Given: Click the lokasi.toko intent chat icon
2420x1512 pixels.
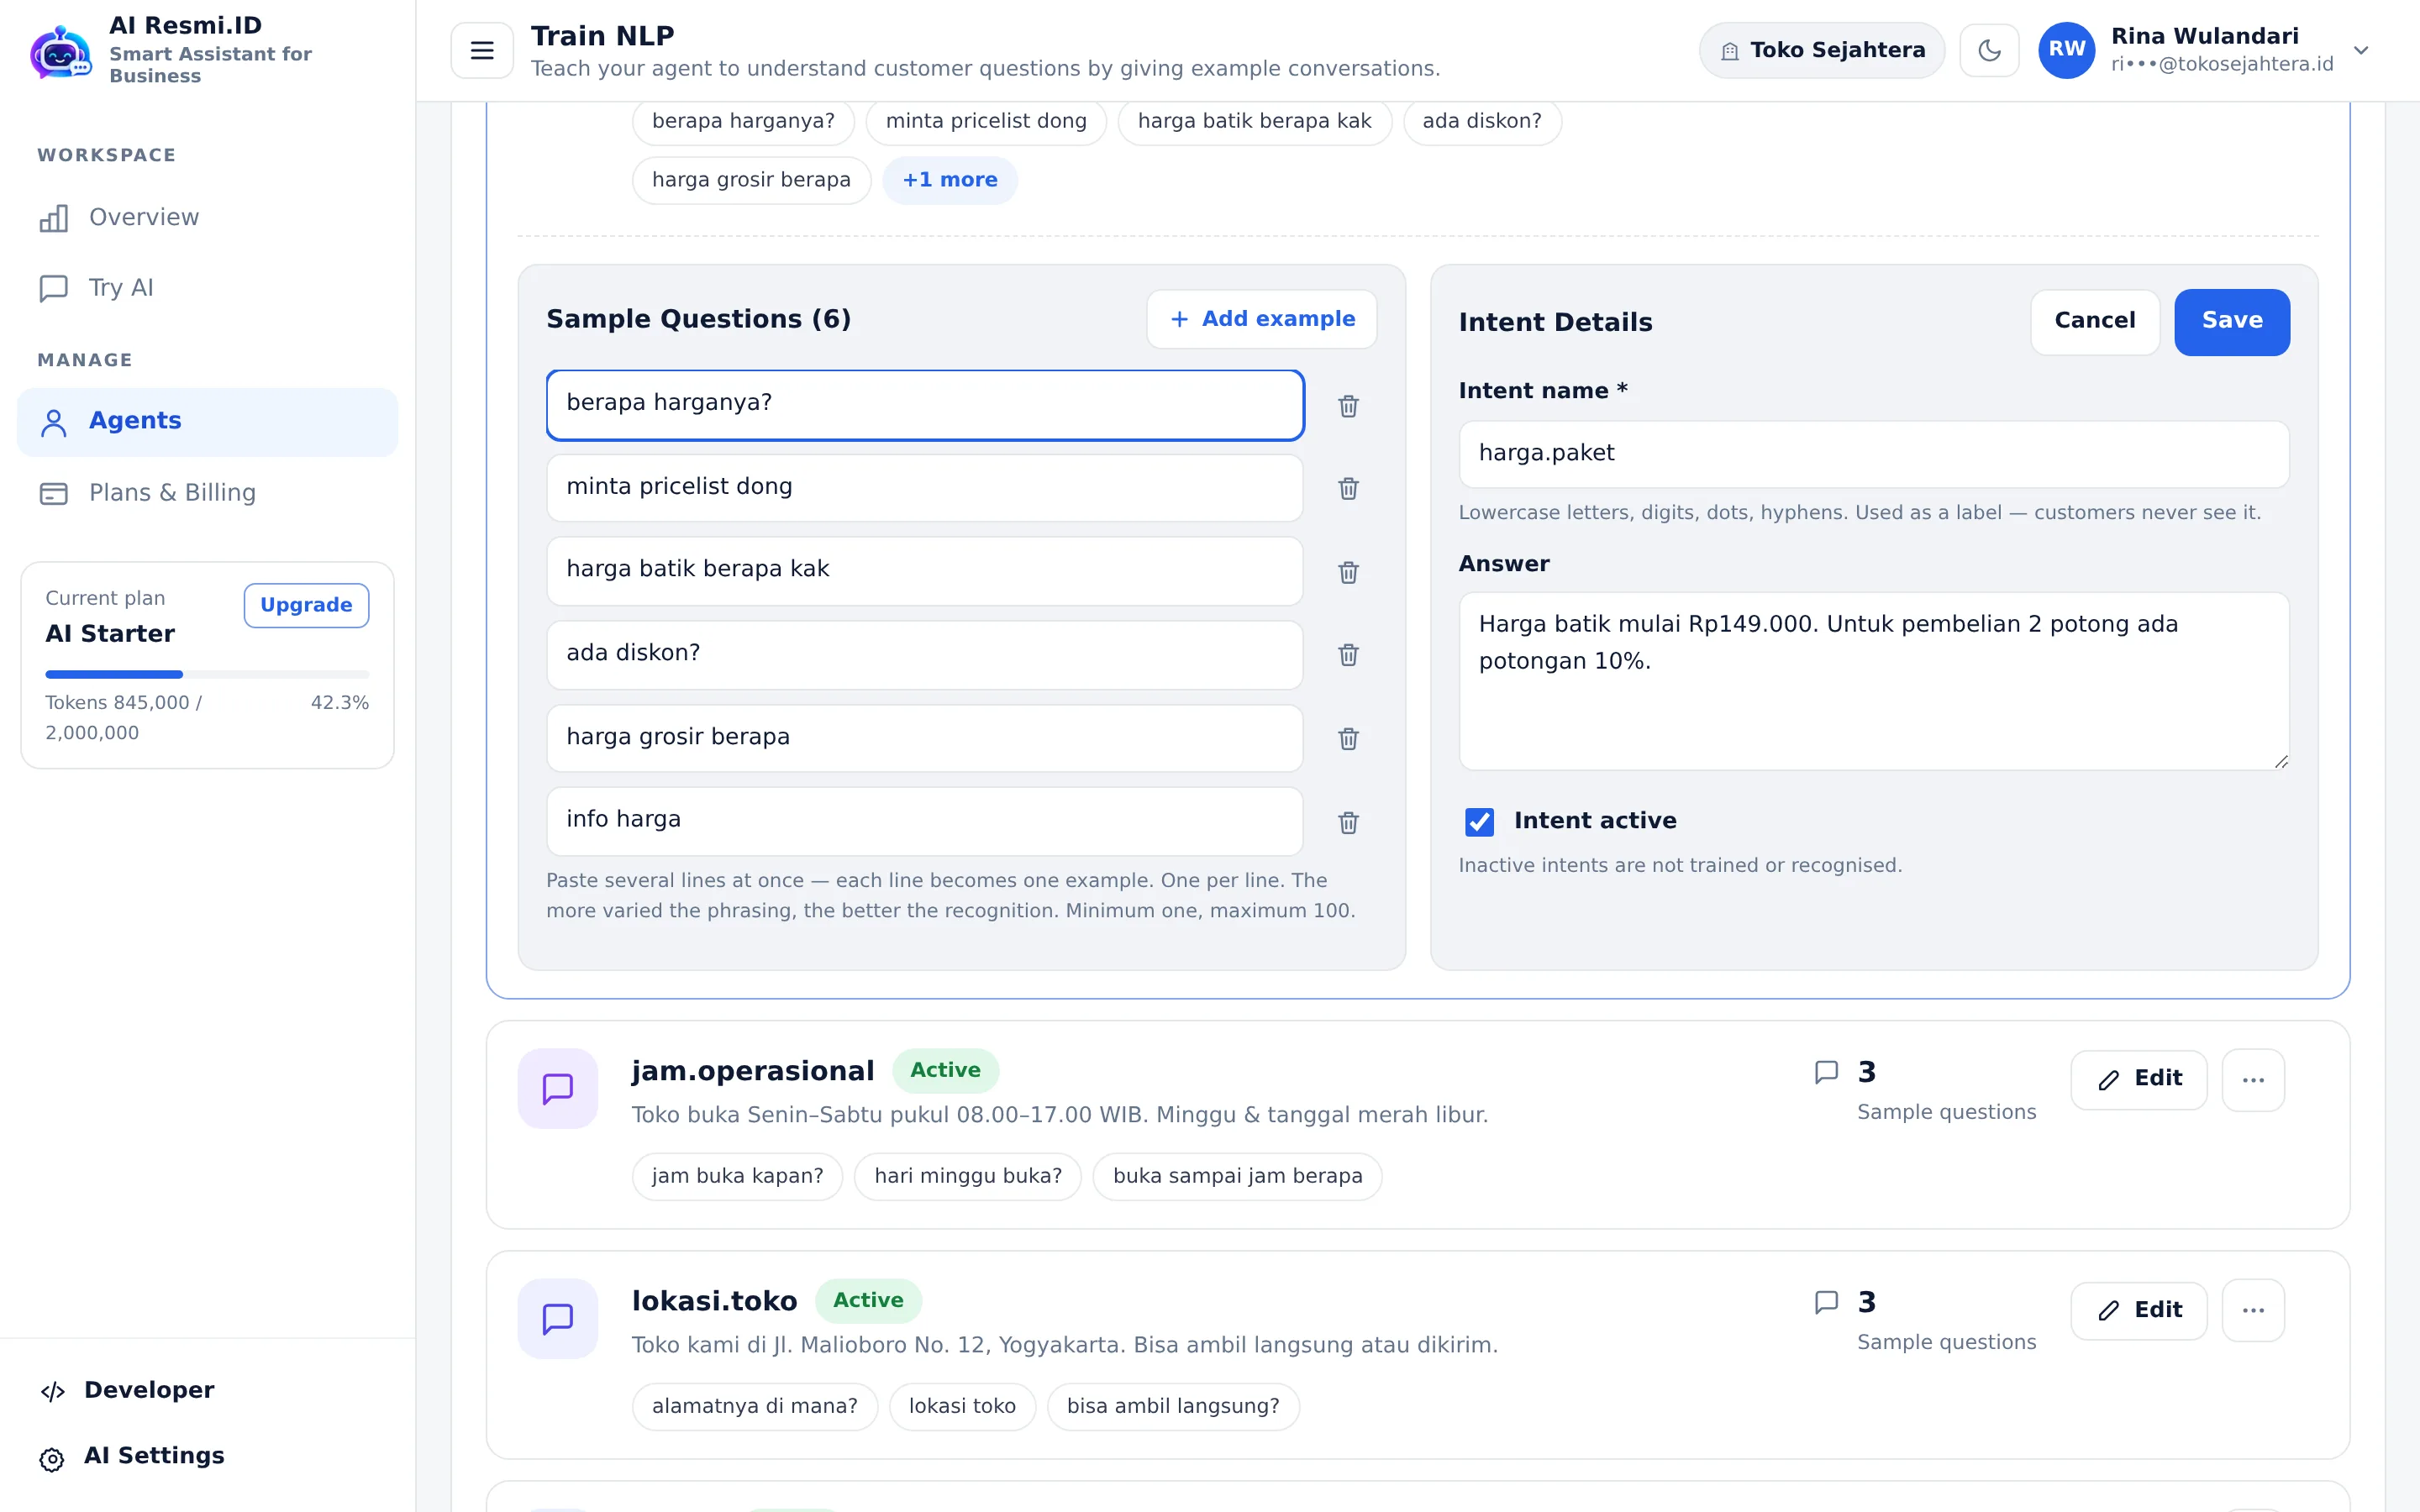Looking at the screenshot, I should [557, 1319].
